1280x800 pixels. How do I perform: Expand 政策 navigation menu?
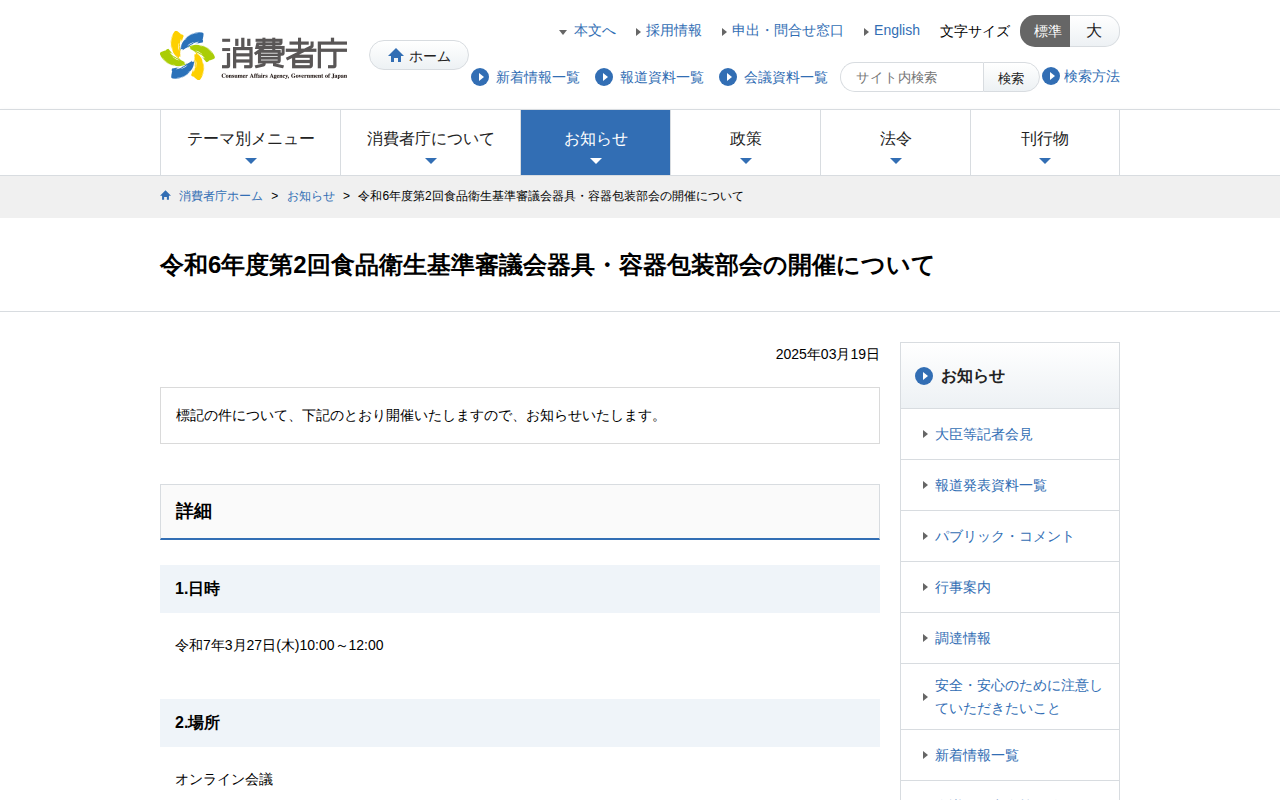[746, 143]
